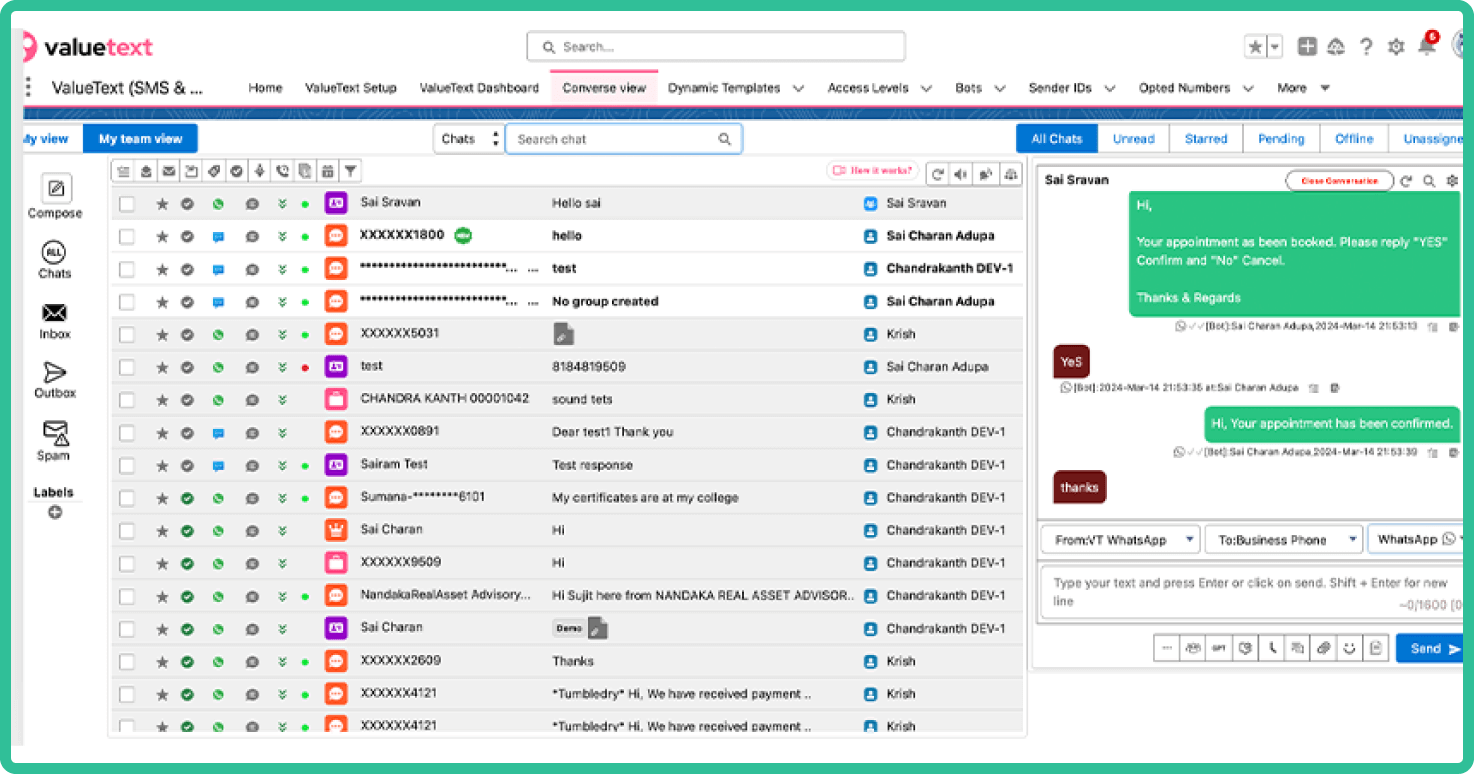Search within conversation using magnifier icon
The width and height of the screenshot is (1474, 774).
click(1429, 181)
